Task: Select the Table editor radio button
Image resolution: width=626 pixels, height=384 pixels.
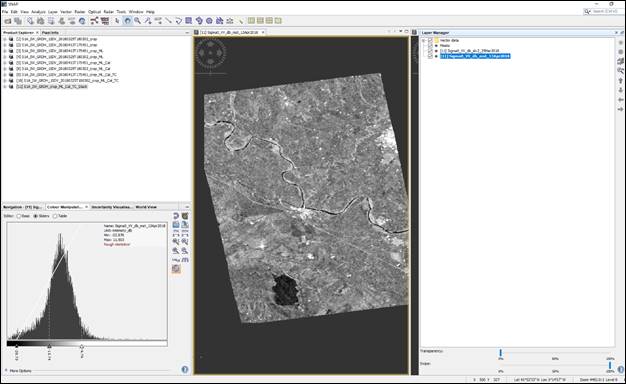Action: (55, 216)
